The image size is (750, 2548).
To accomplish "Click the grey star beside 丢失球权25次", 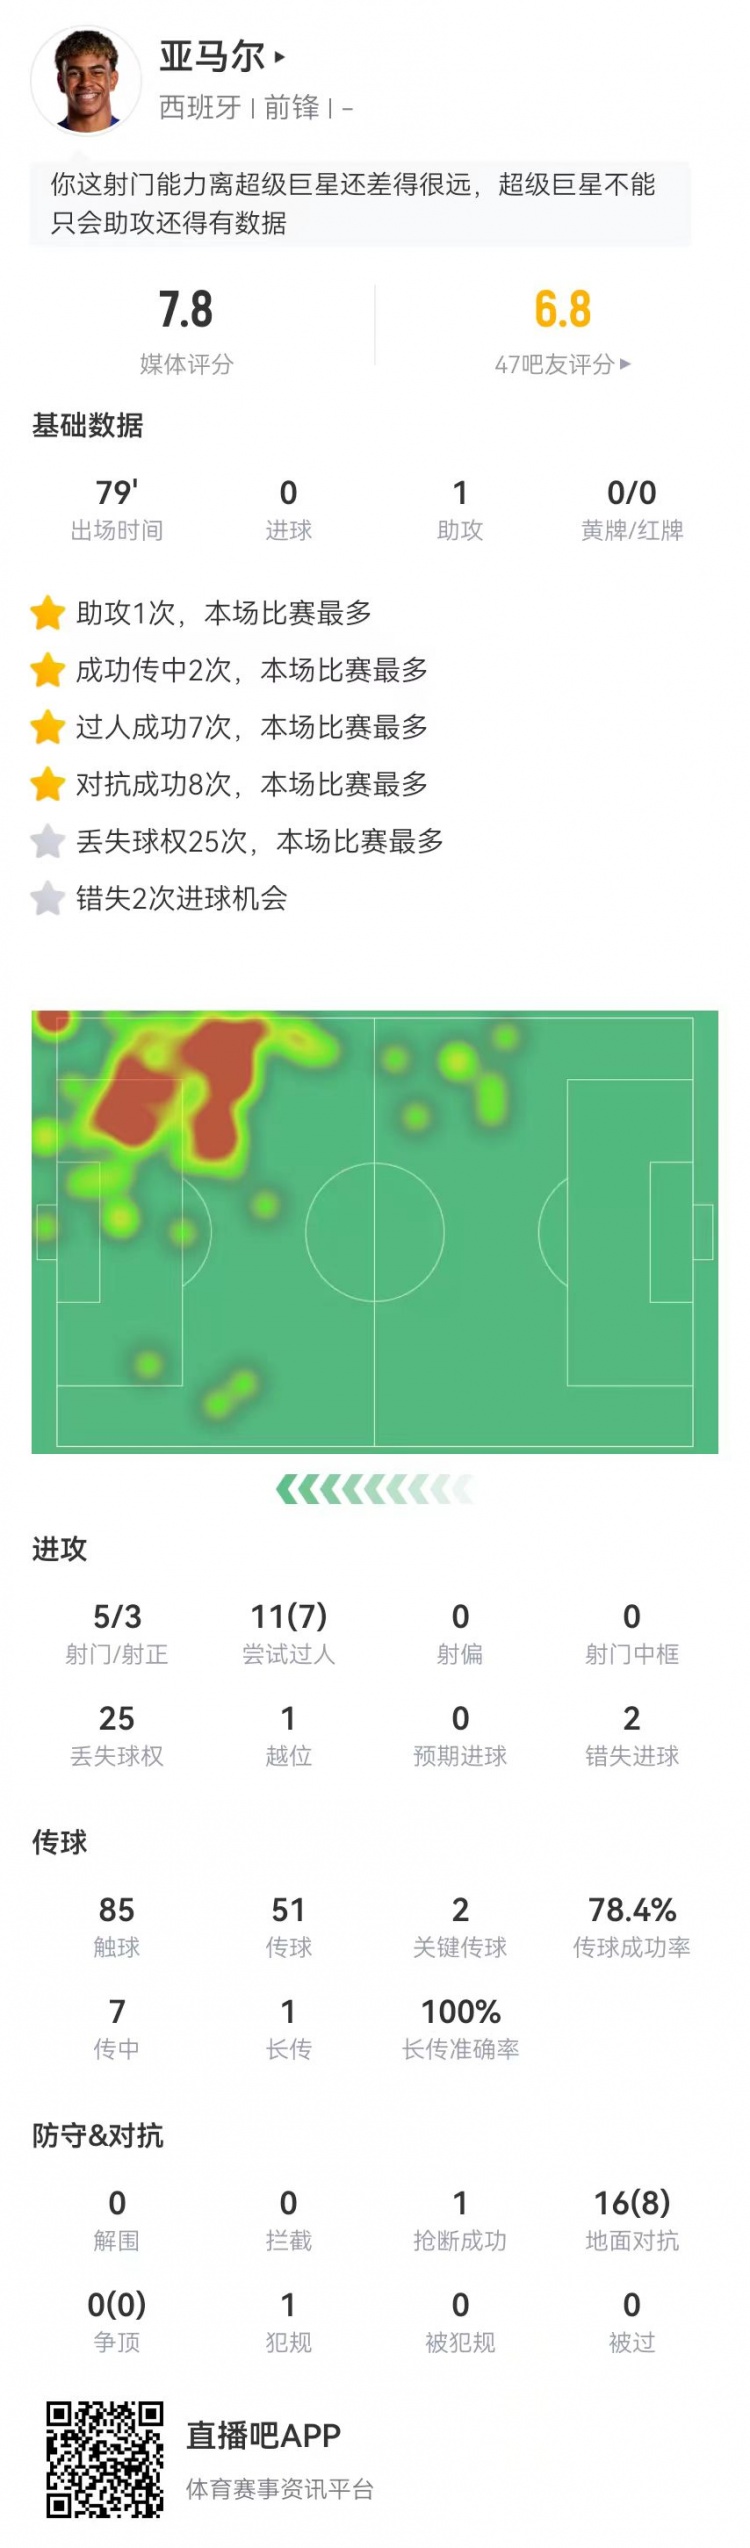I will click(x=47, y=841).
